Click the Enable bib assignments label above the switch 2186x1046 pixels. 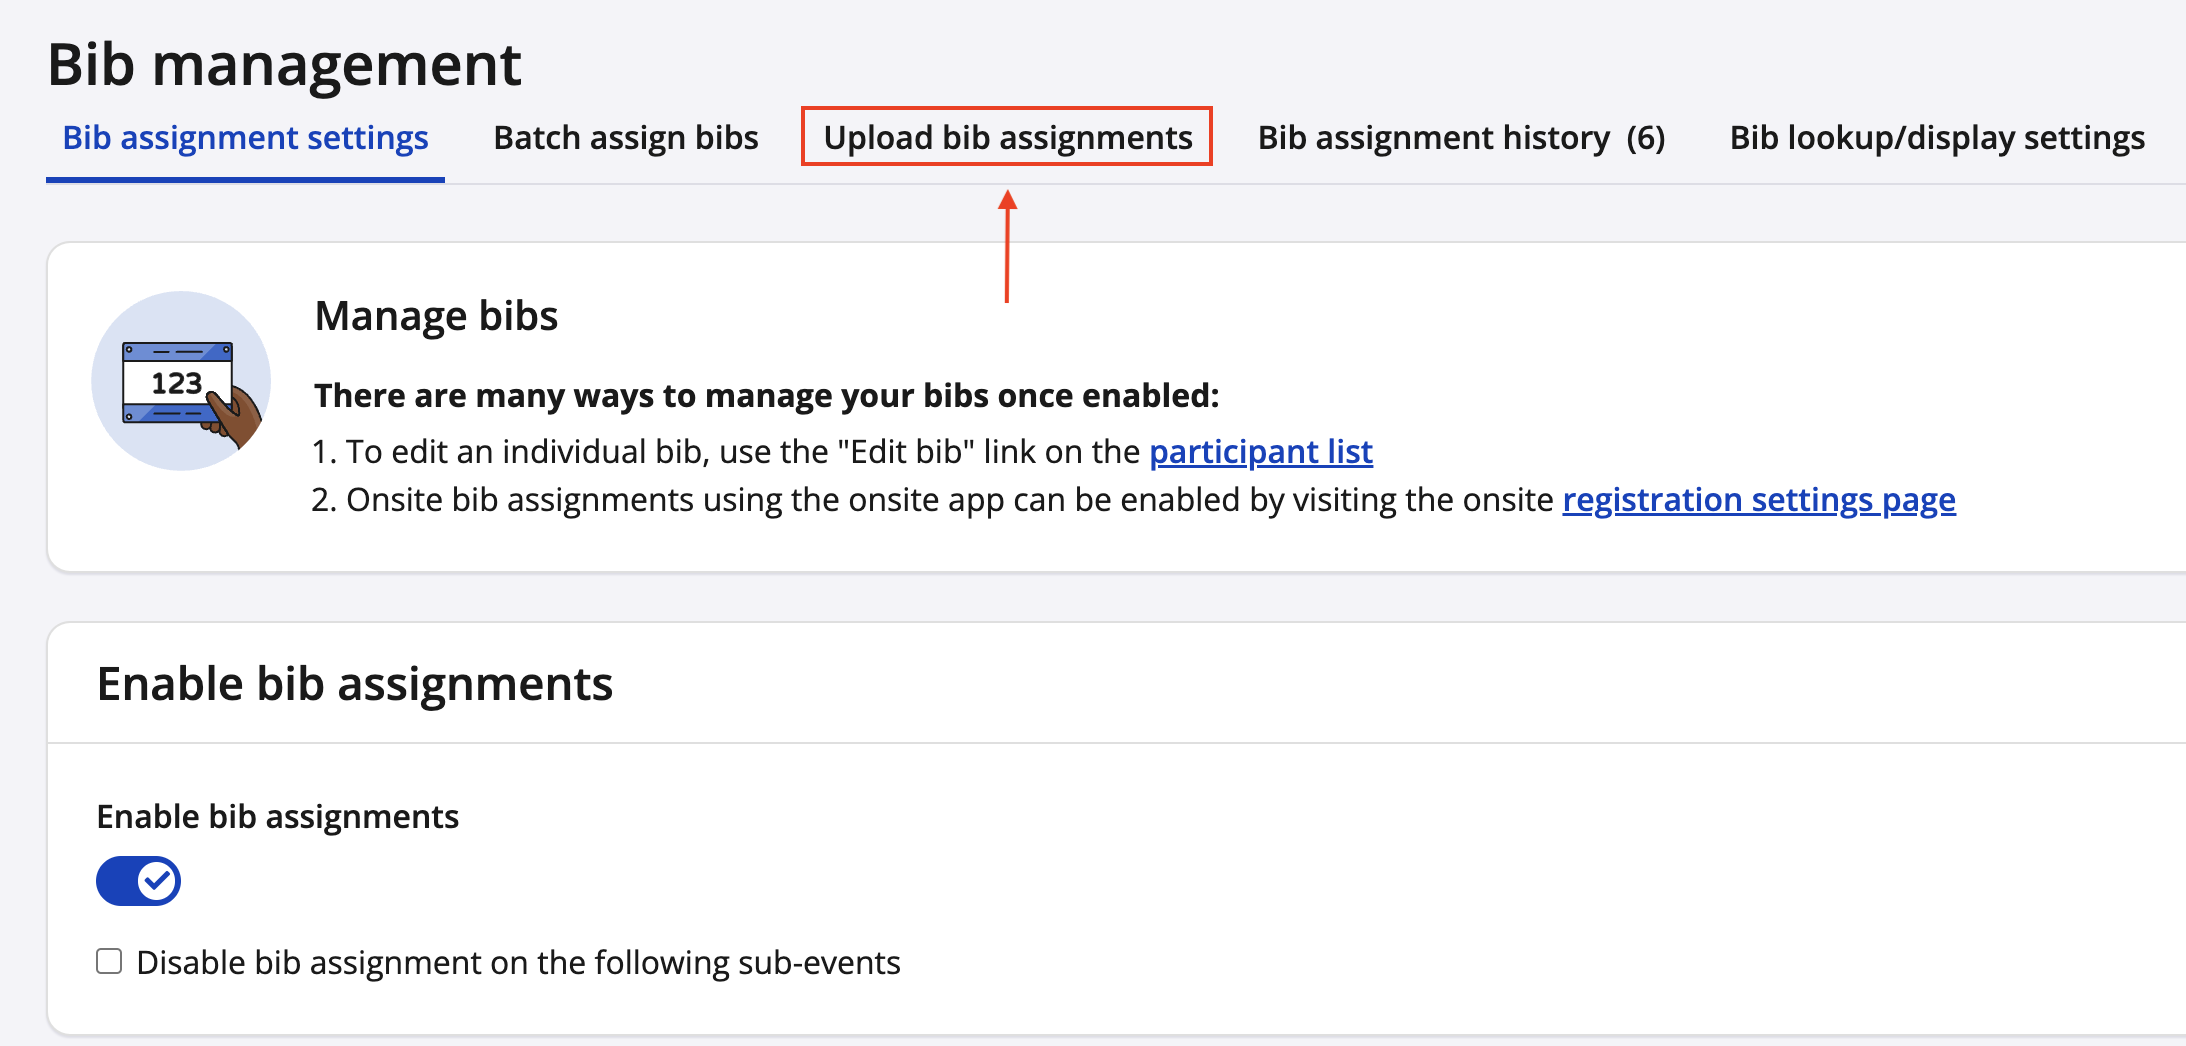pyautogui.click(x=277, y=817)
